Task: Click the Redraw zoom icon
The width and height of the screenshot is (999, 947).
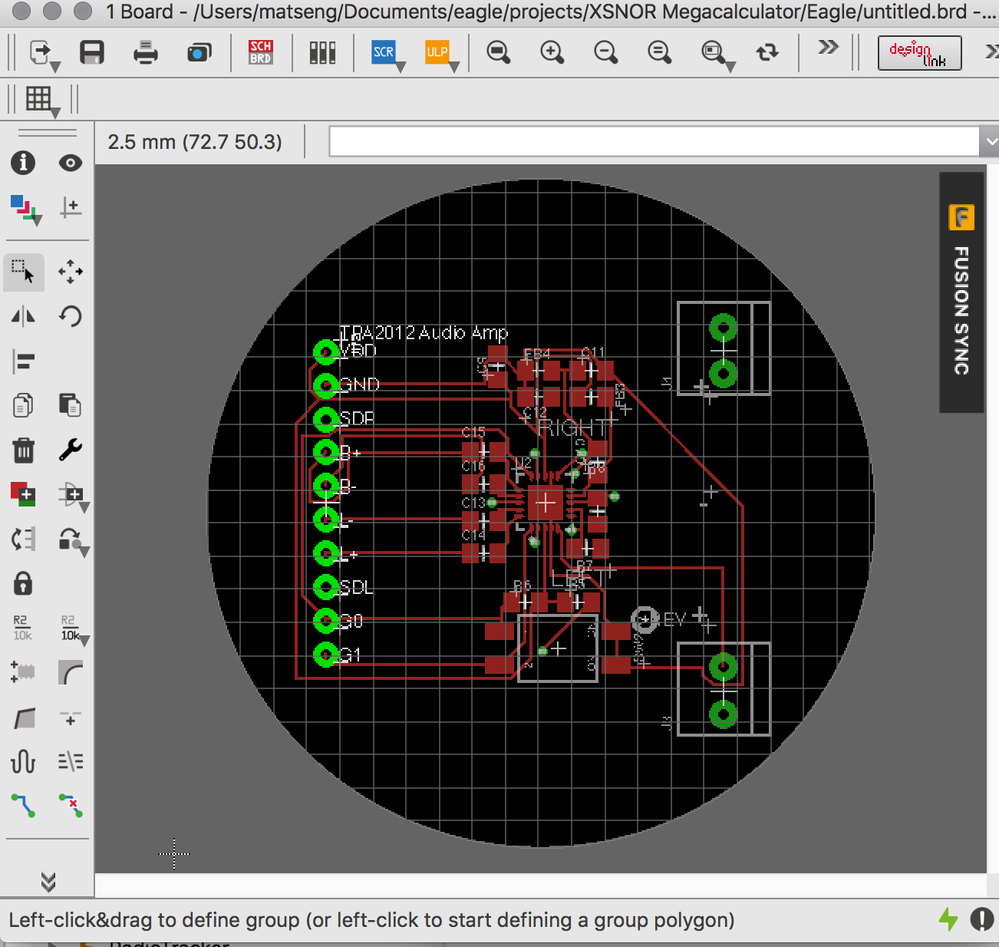Action: [659, 52]
